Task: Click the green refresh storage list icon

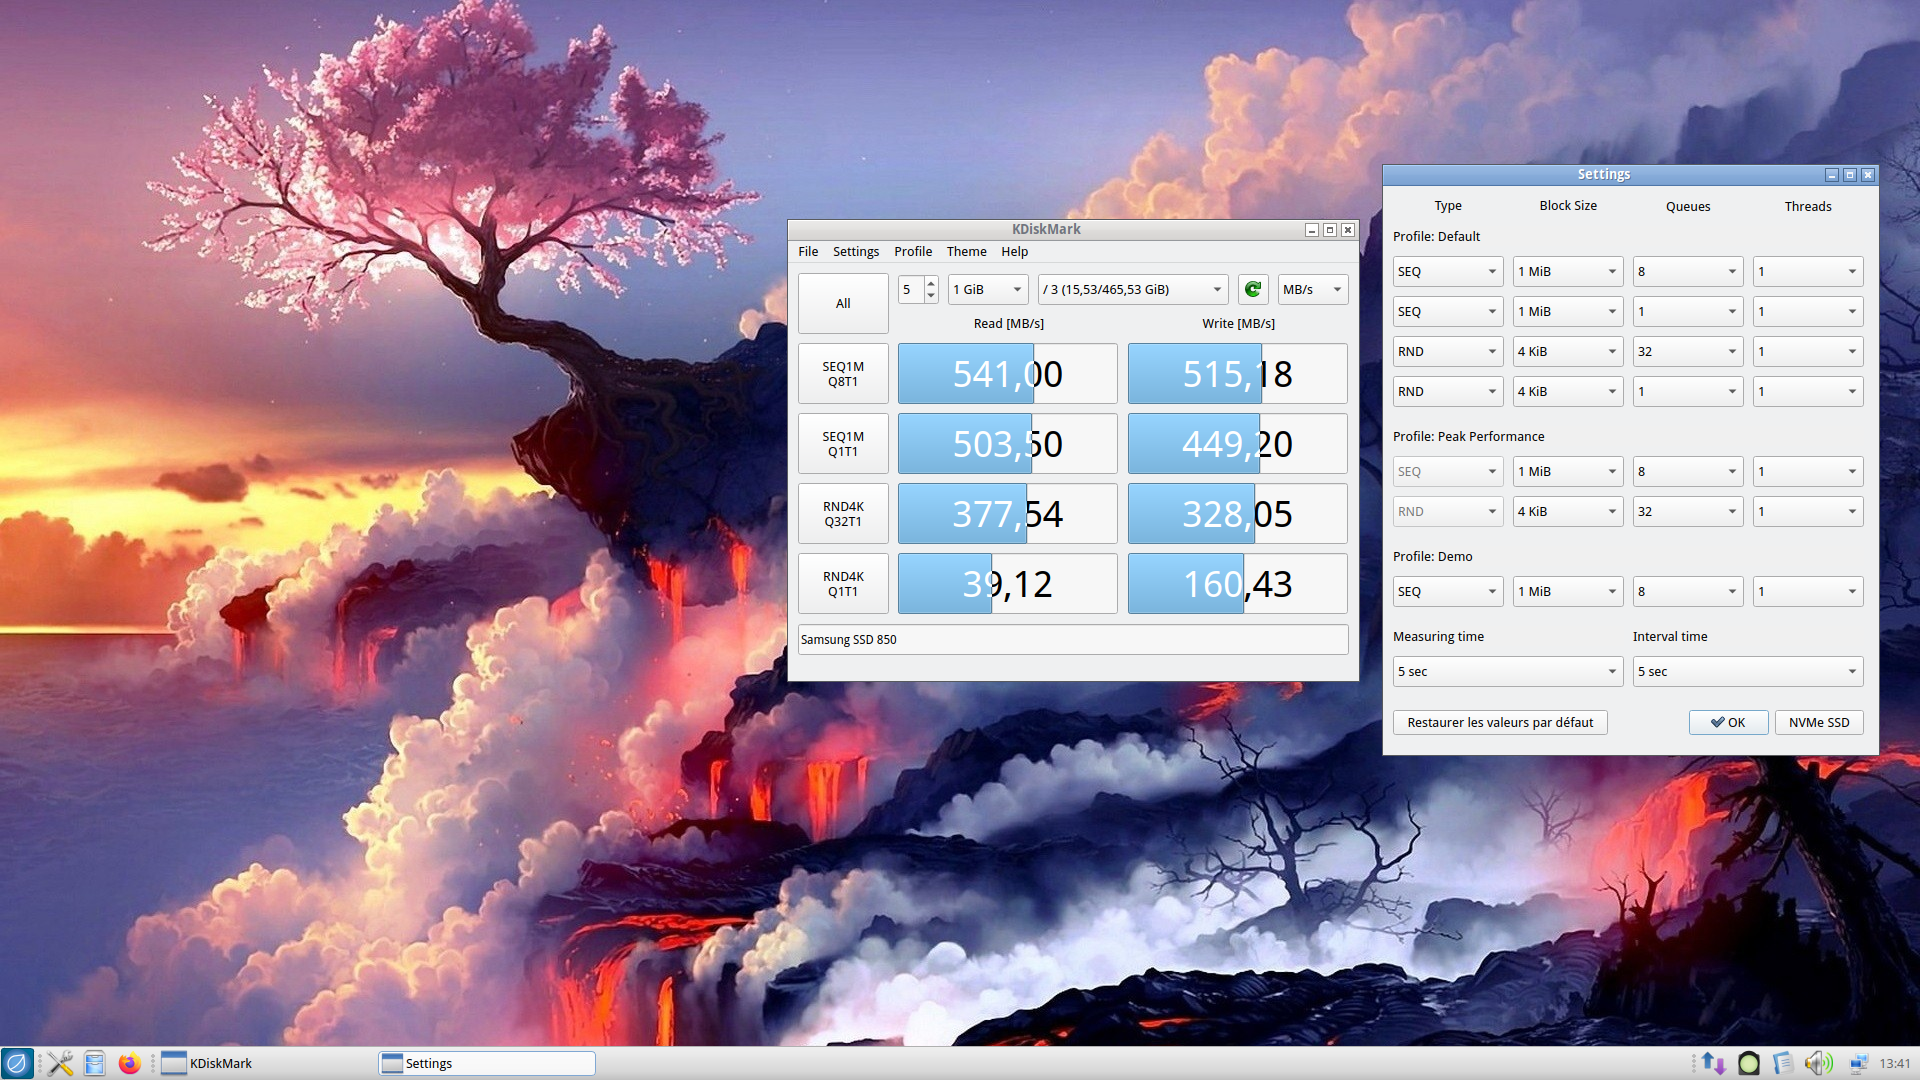Action: click(1253, 289)
